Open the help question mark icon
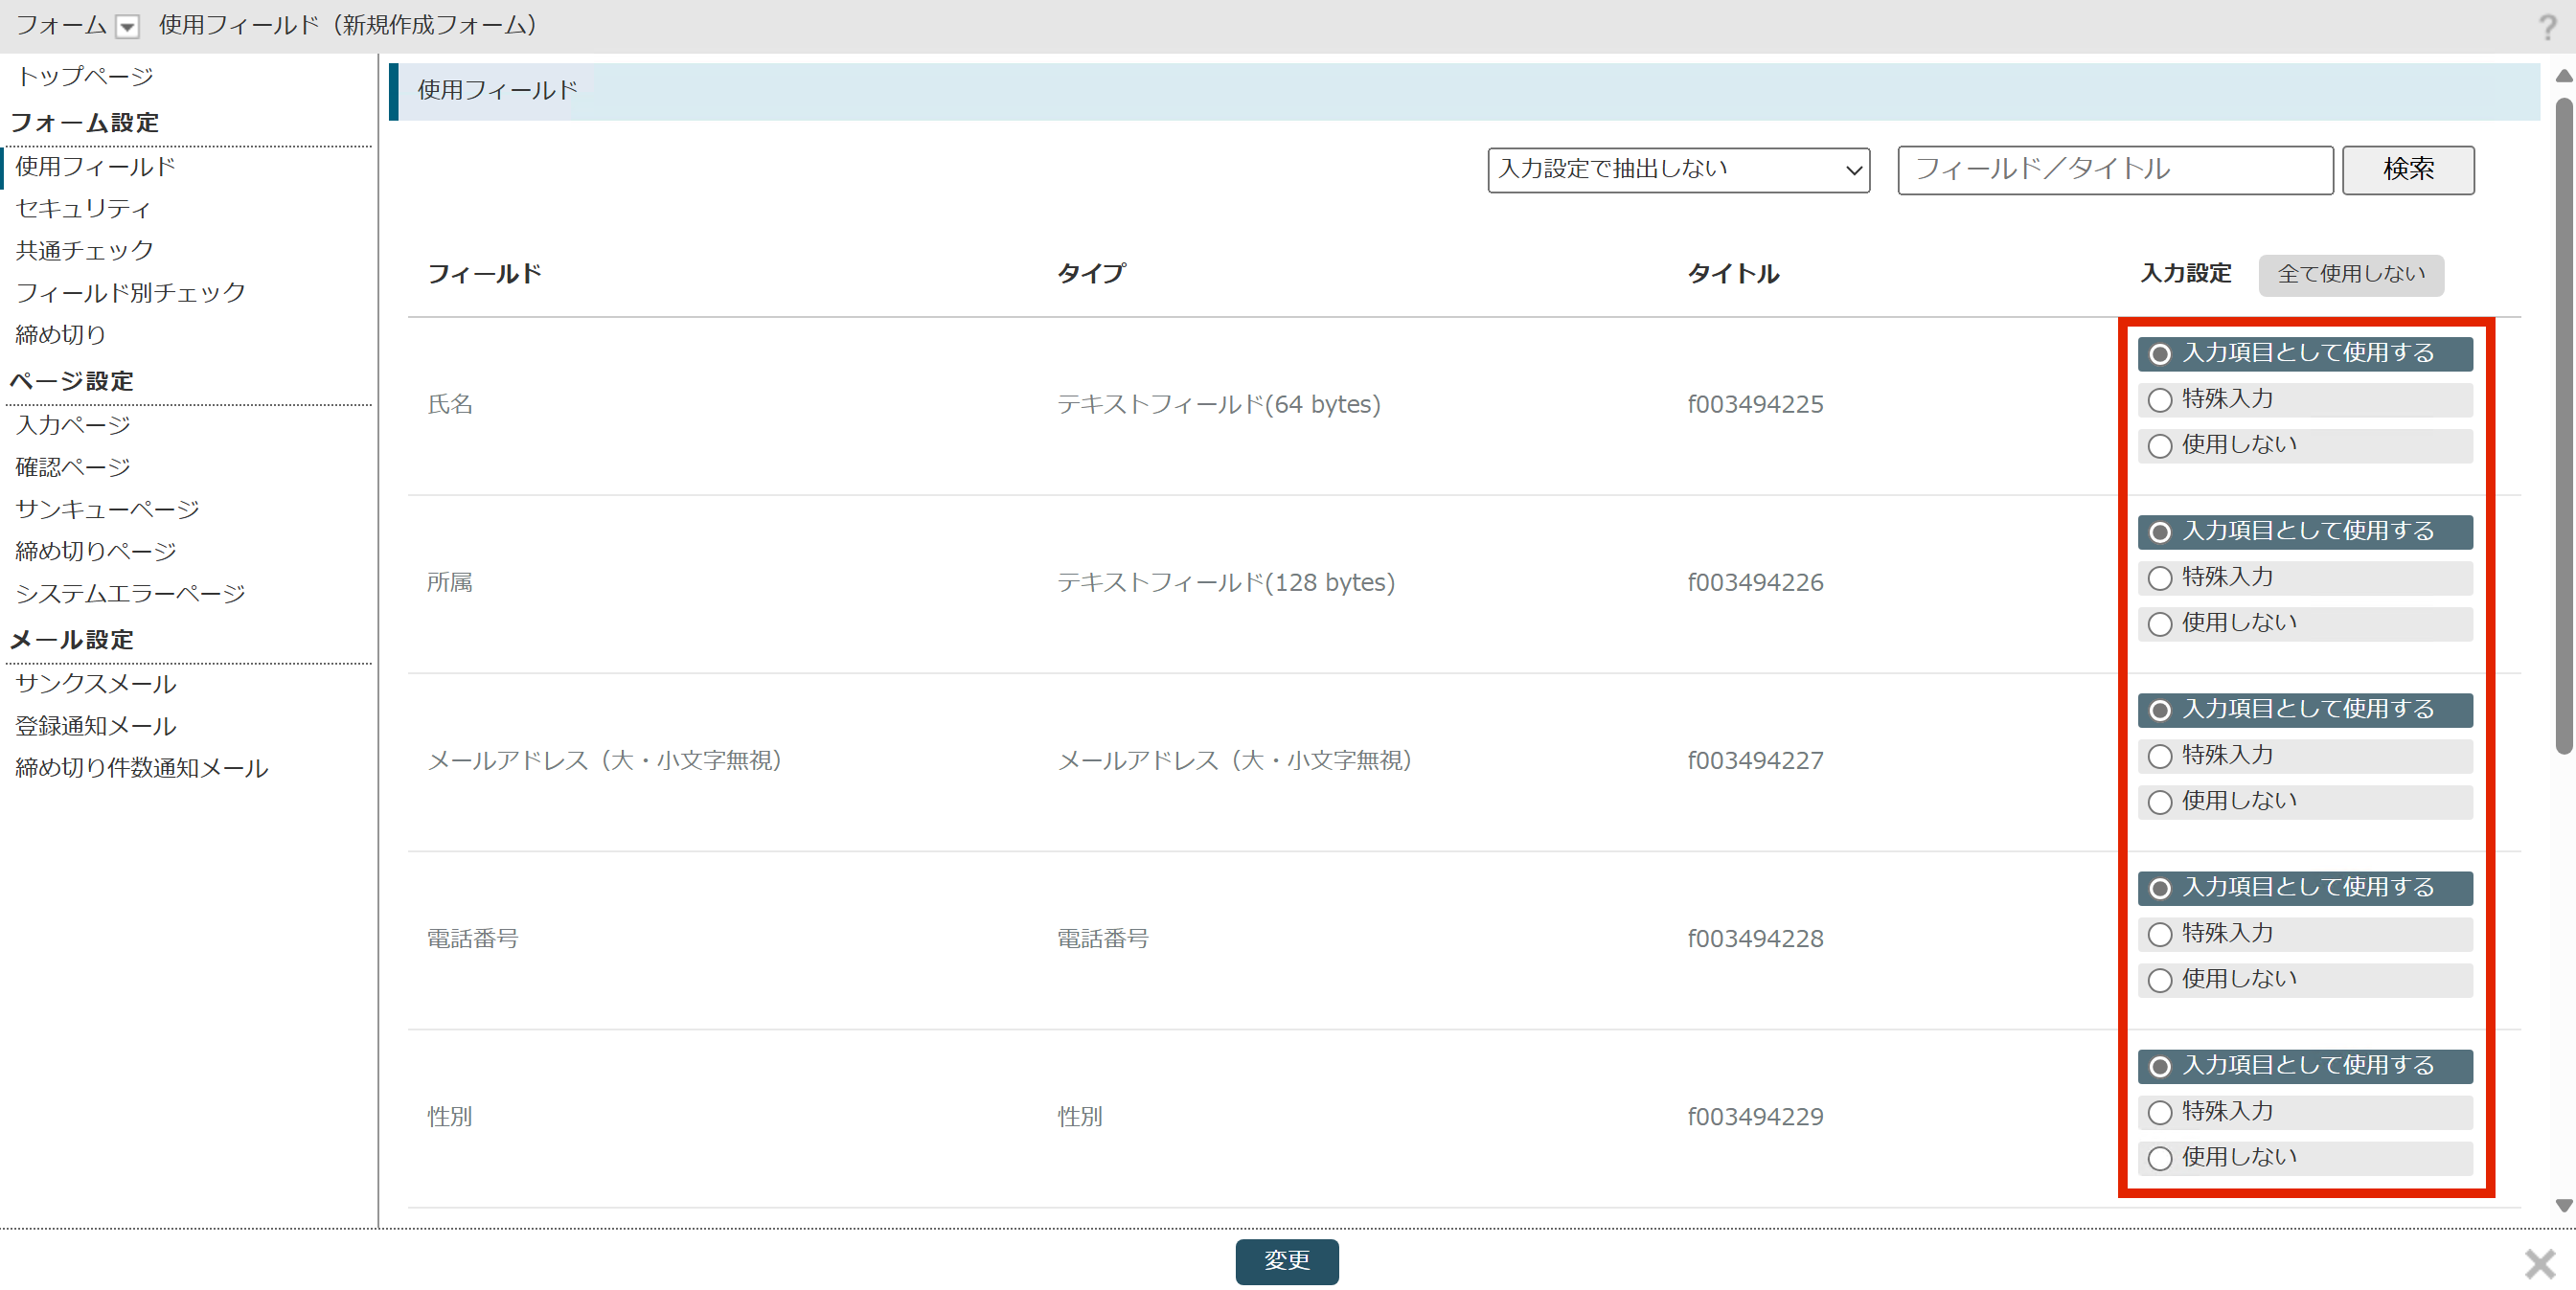 click(x=2547, y=27)
